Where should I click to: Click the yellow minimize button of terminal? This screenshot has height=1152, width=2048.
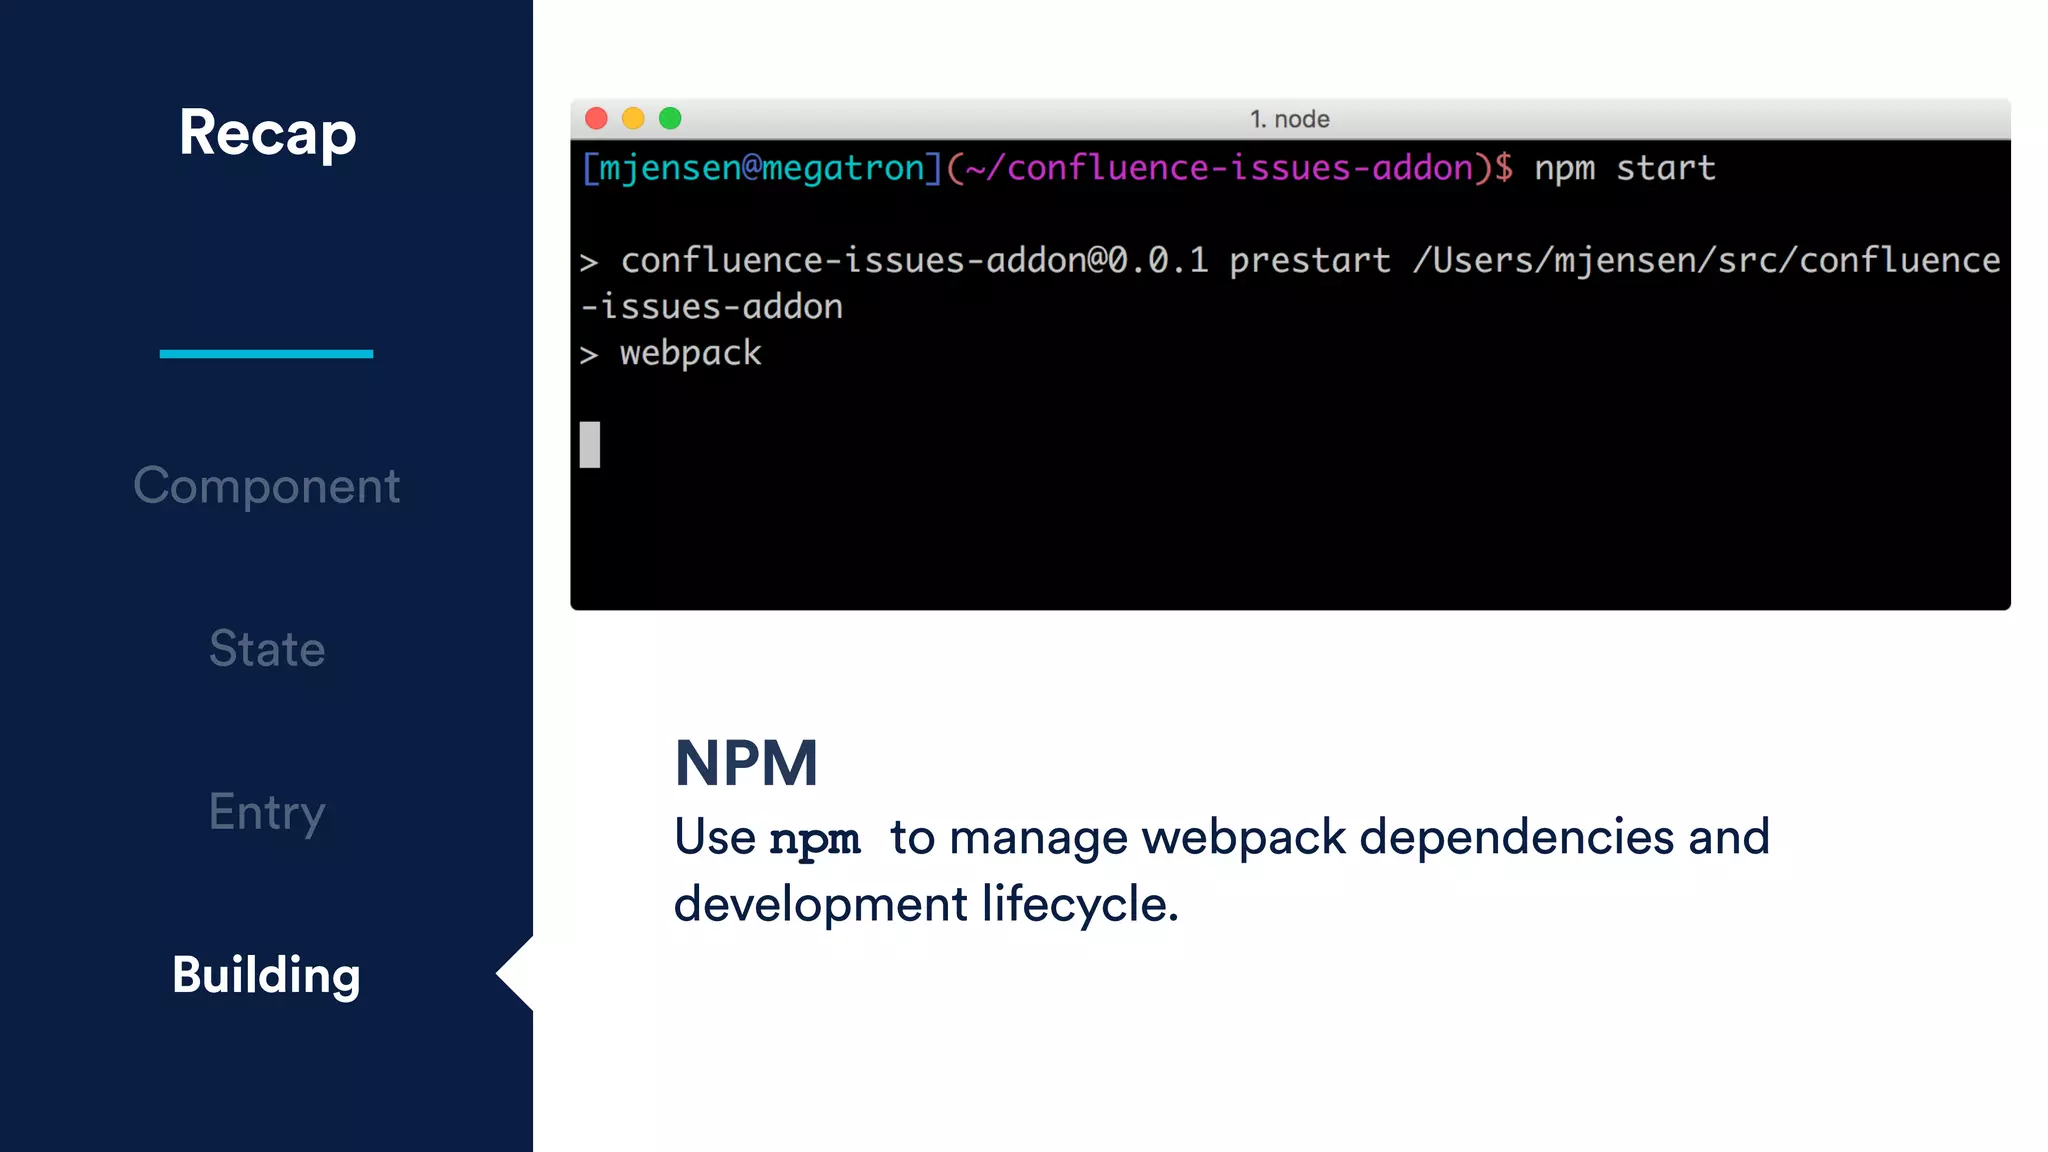coord(633,119)
